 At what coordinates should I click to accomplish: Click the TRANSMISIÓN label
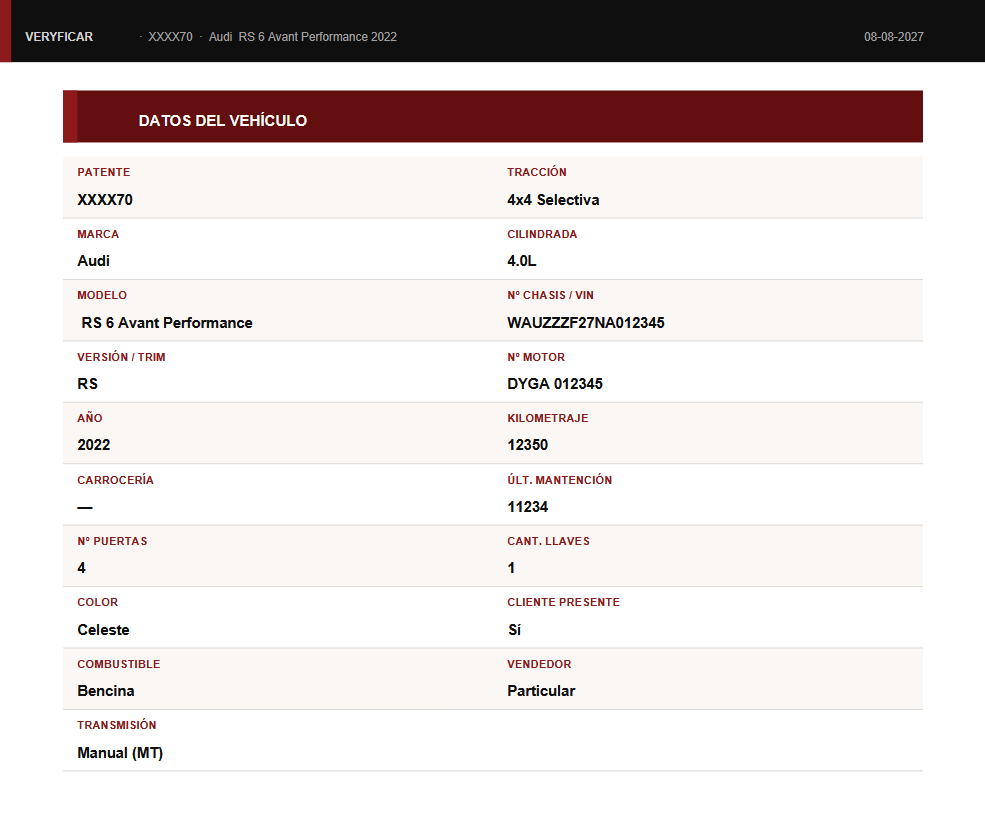pyautogui.click(x=117, y=725)
